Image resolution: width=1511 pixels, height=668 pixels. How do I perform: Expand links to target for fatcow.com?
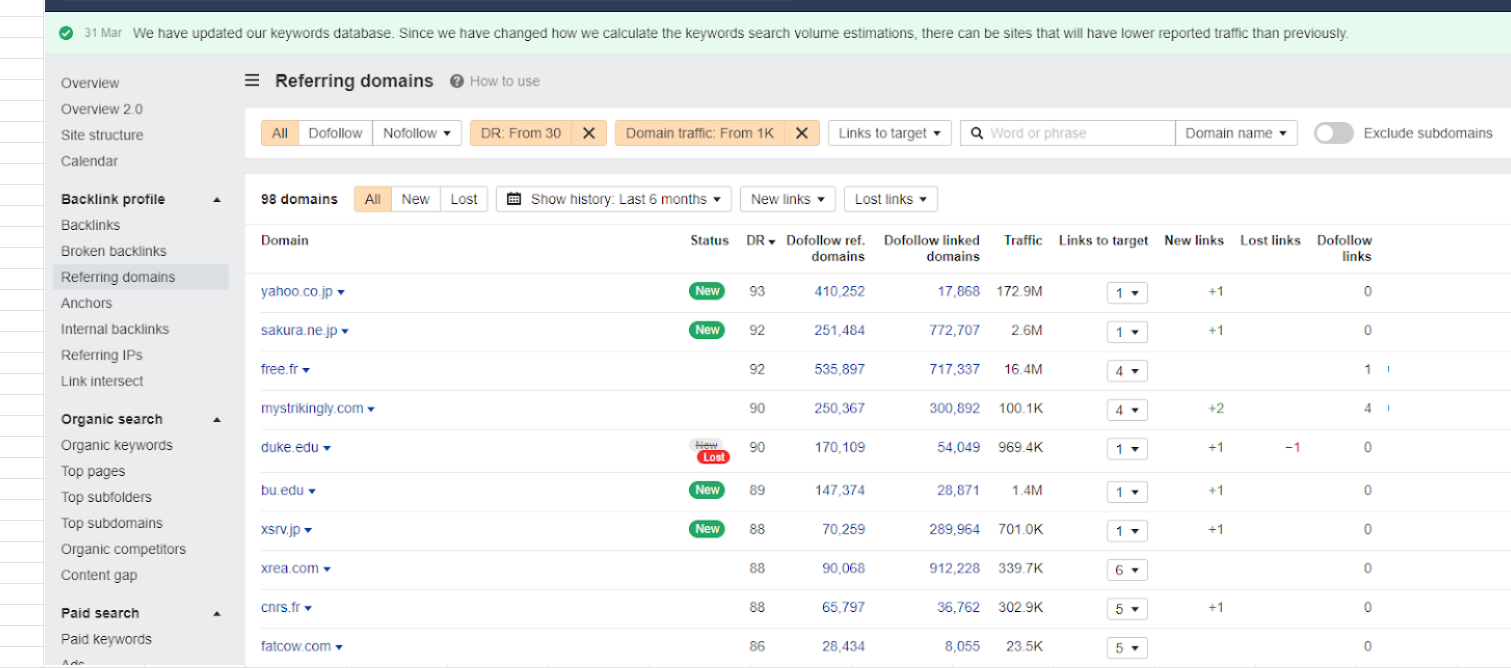[x=1127, y=648]
